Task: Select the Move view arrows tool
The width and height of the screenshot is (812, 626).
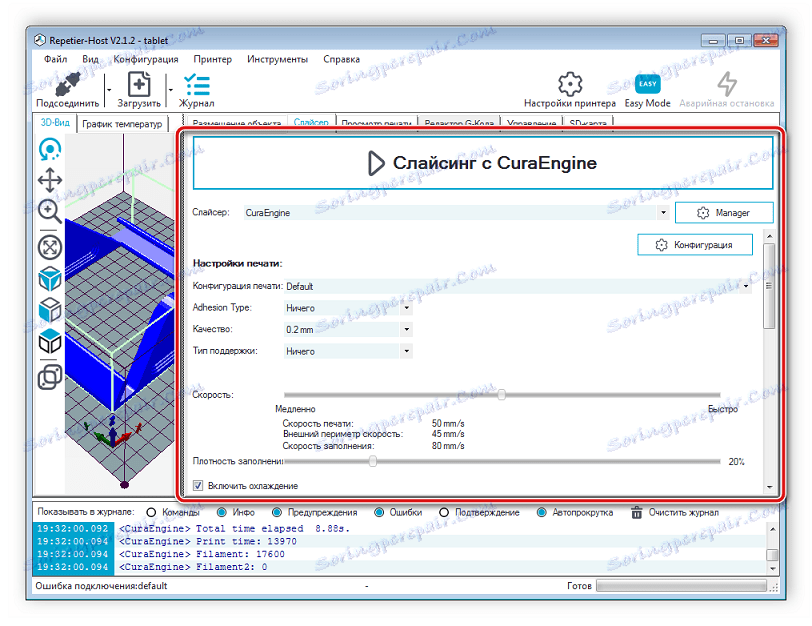Action: (50, 180)
